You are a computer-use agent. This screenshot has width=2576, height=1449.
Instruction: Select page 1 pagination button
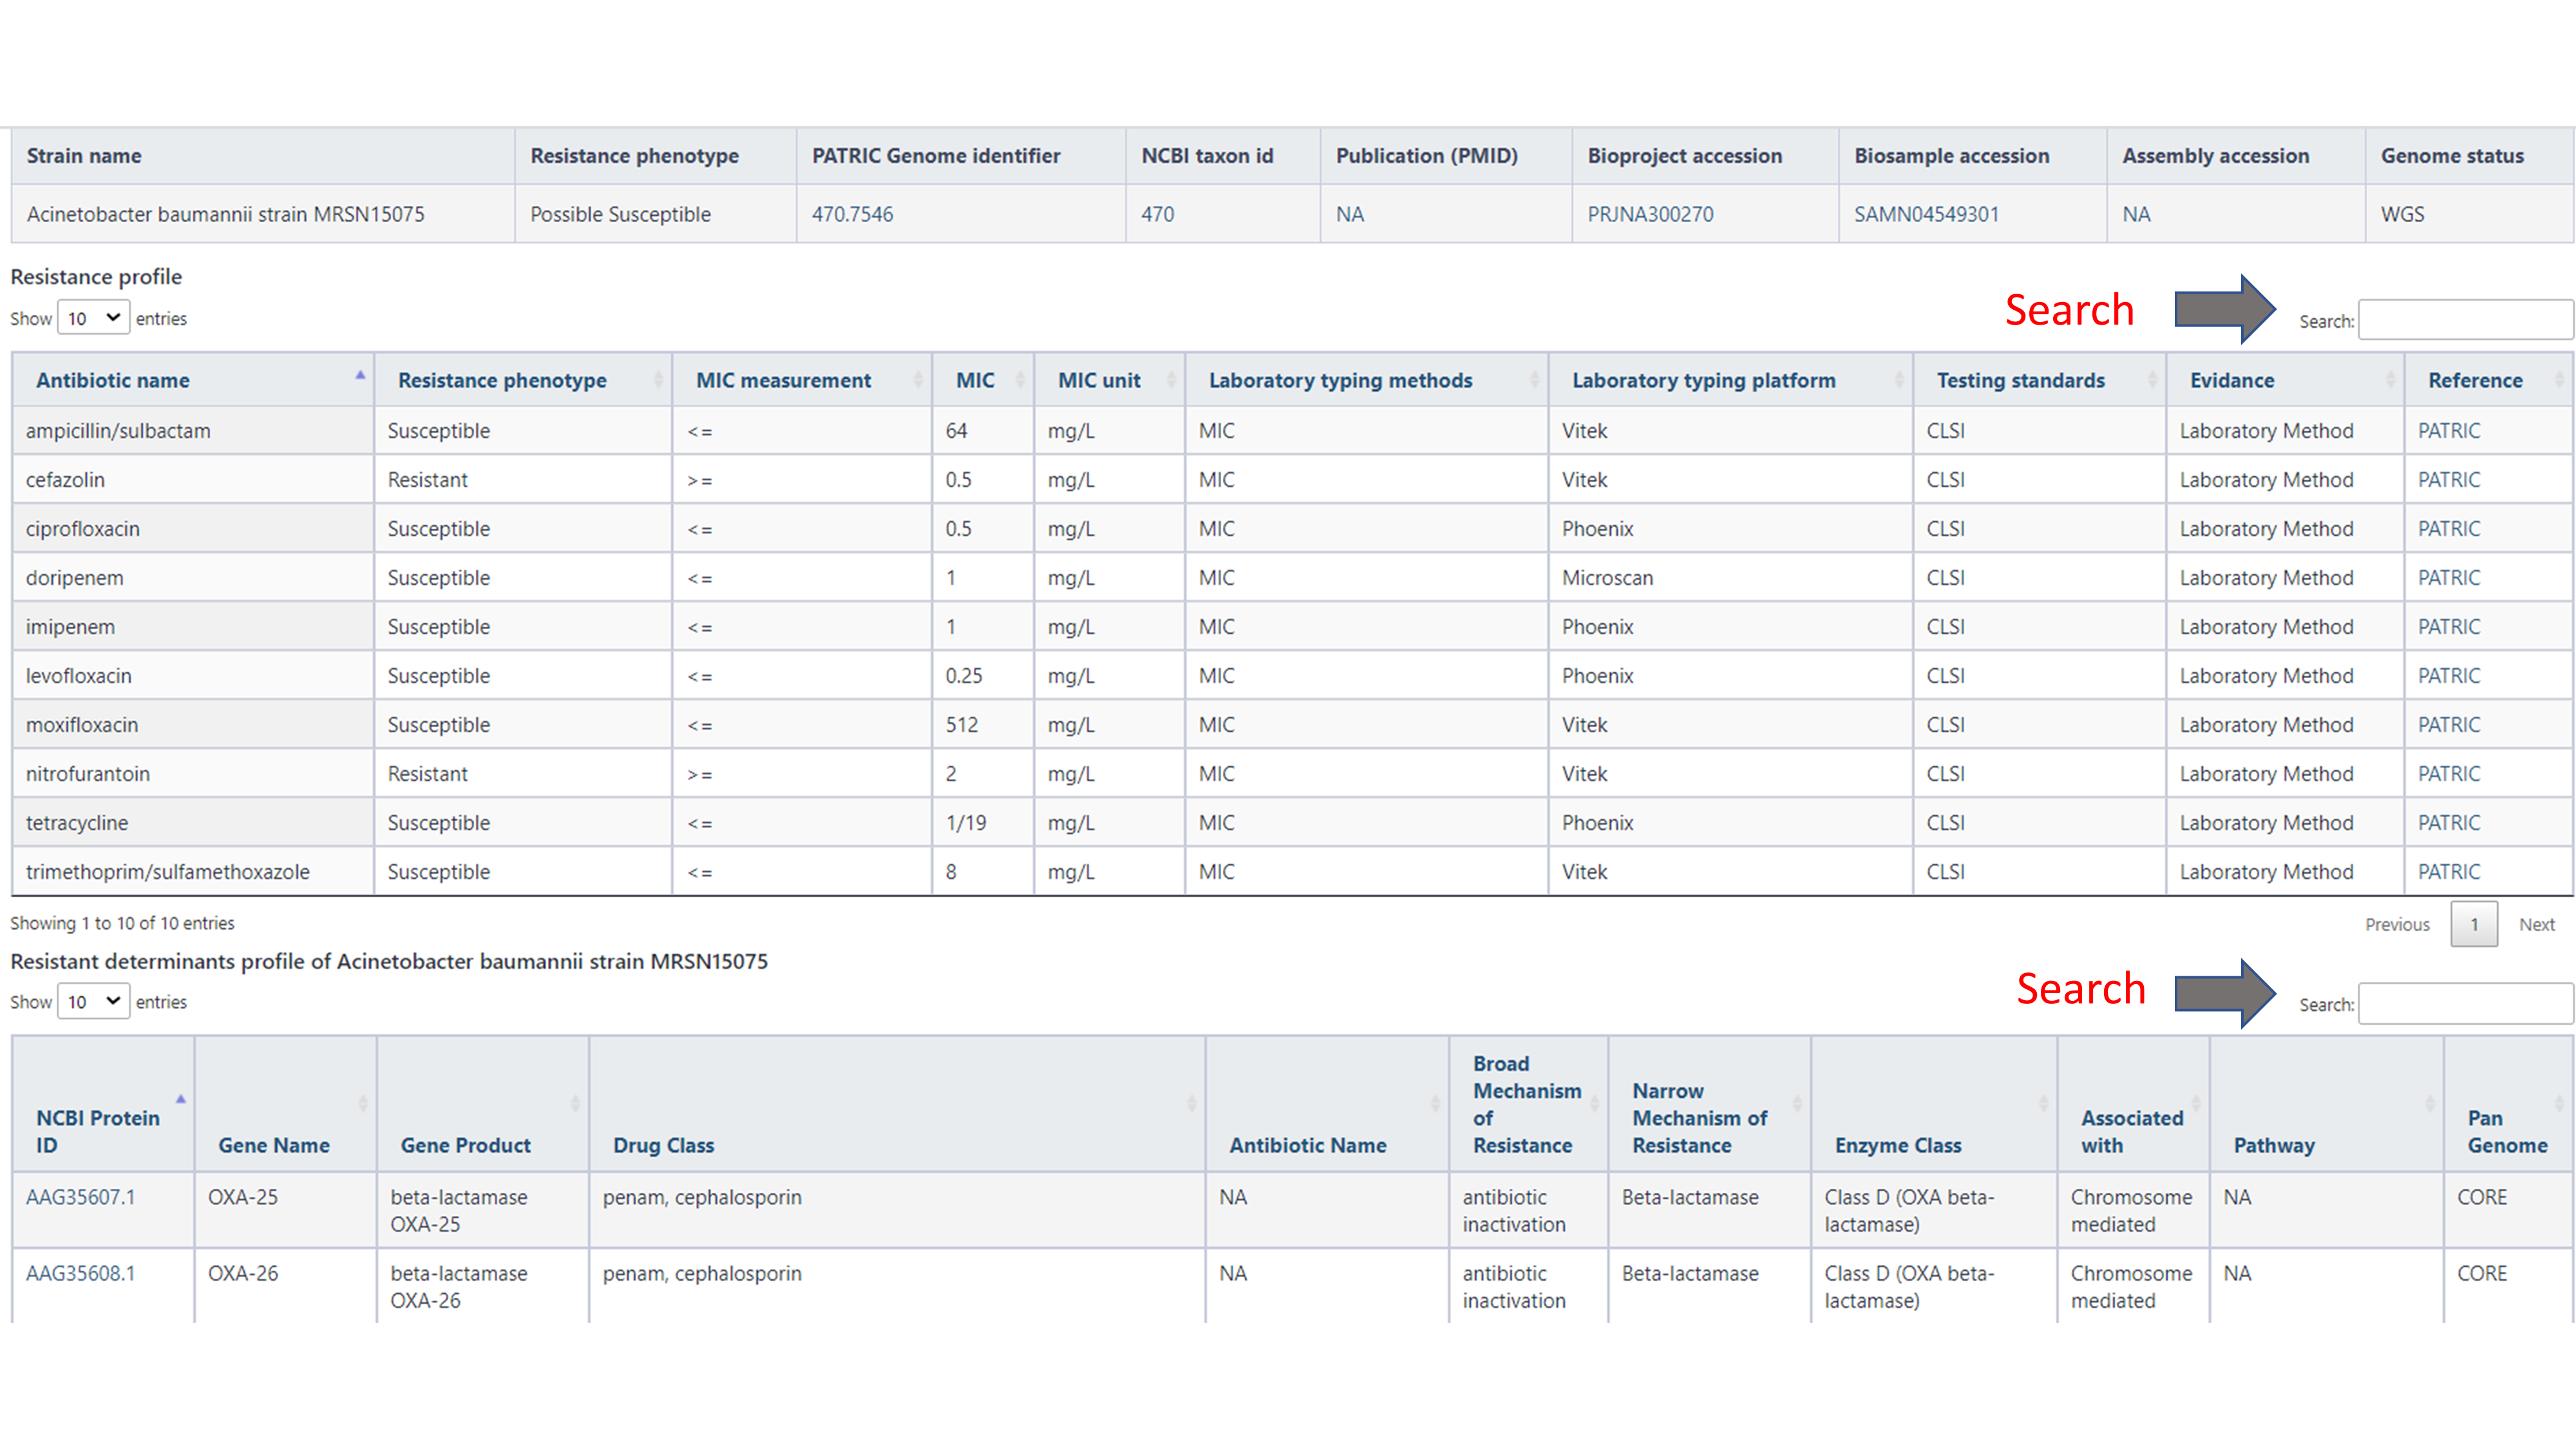click(2473, 924)
